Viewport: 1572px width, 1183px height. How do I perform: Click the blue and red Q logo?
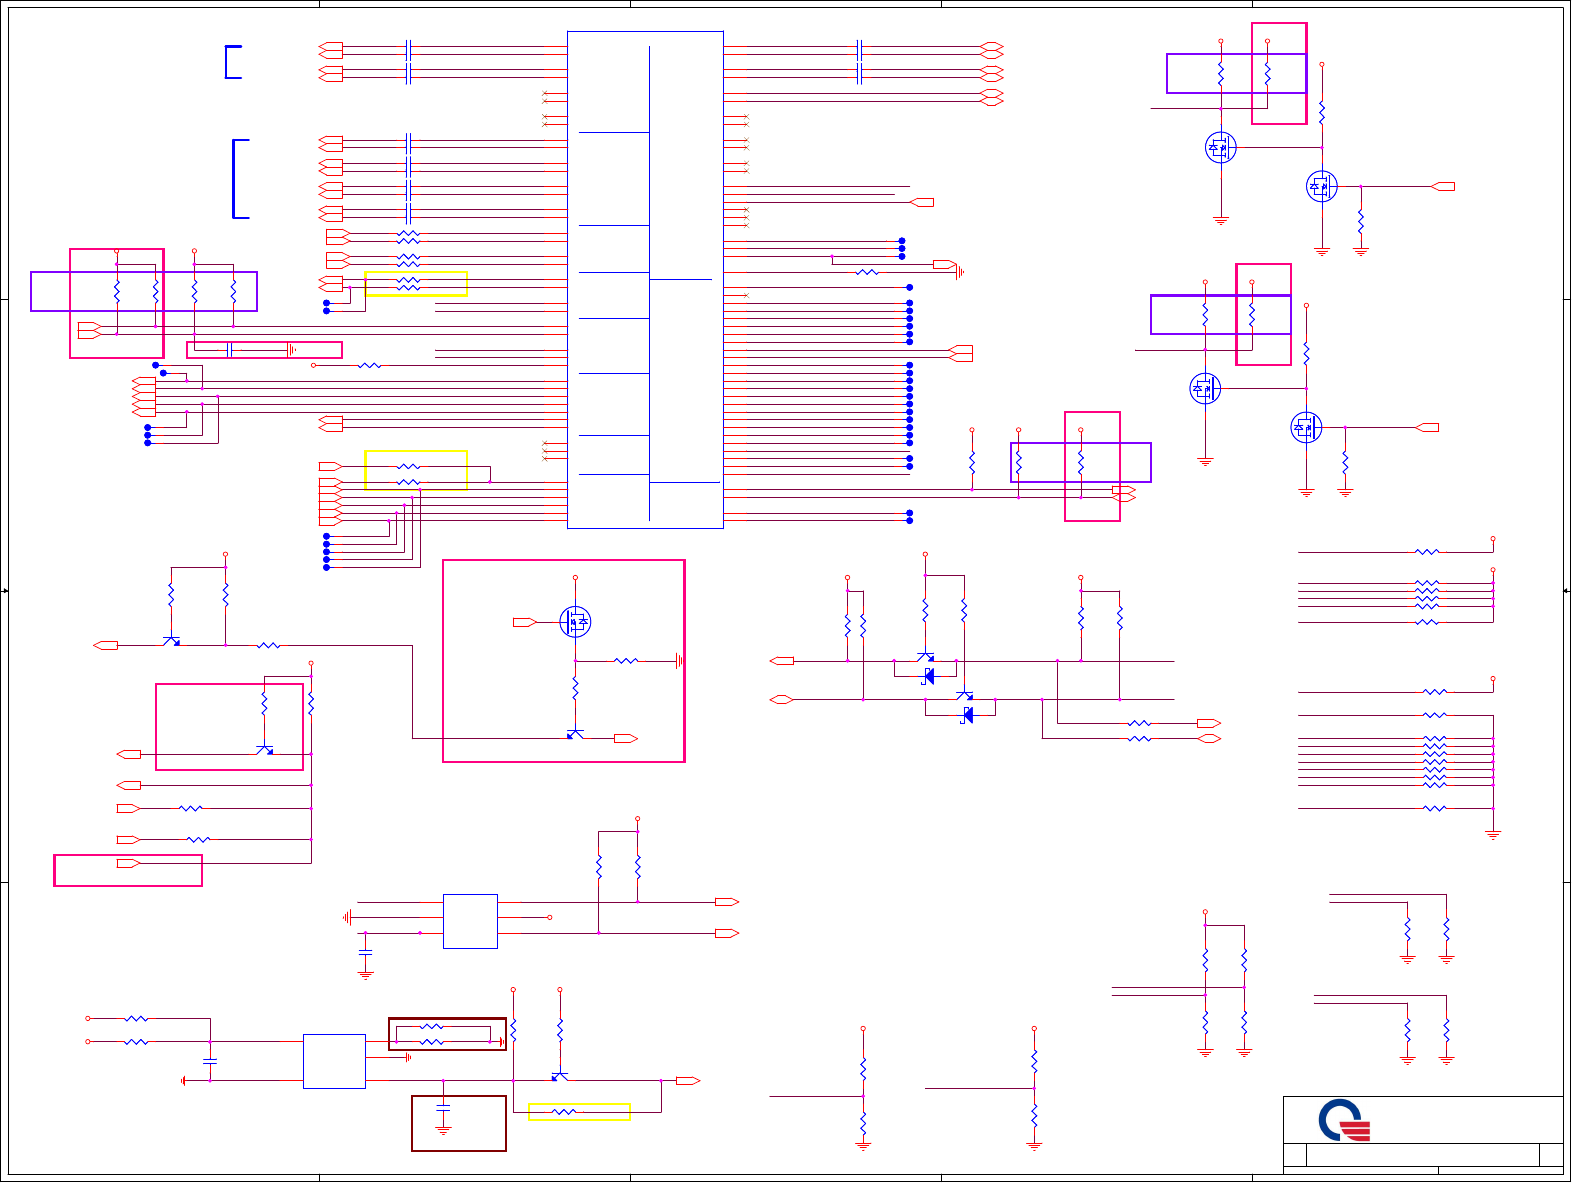(1344, 1120)
